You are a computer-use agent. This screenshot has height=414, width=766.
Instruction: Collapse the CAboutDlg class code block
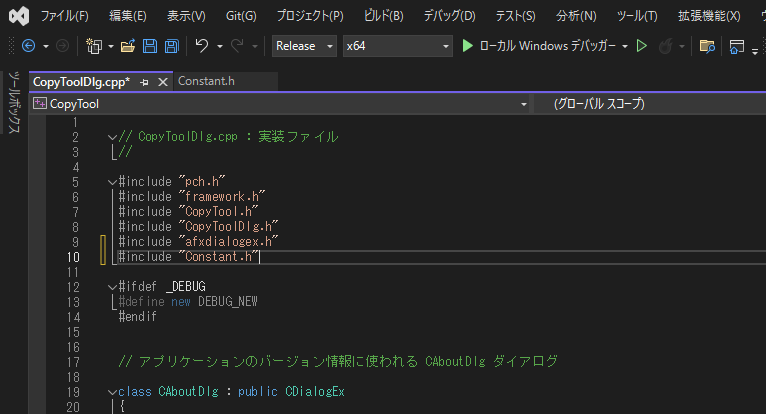click(111, 392)
